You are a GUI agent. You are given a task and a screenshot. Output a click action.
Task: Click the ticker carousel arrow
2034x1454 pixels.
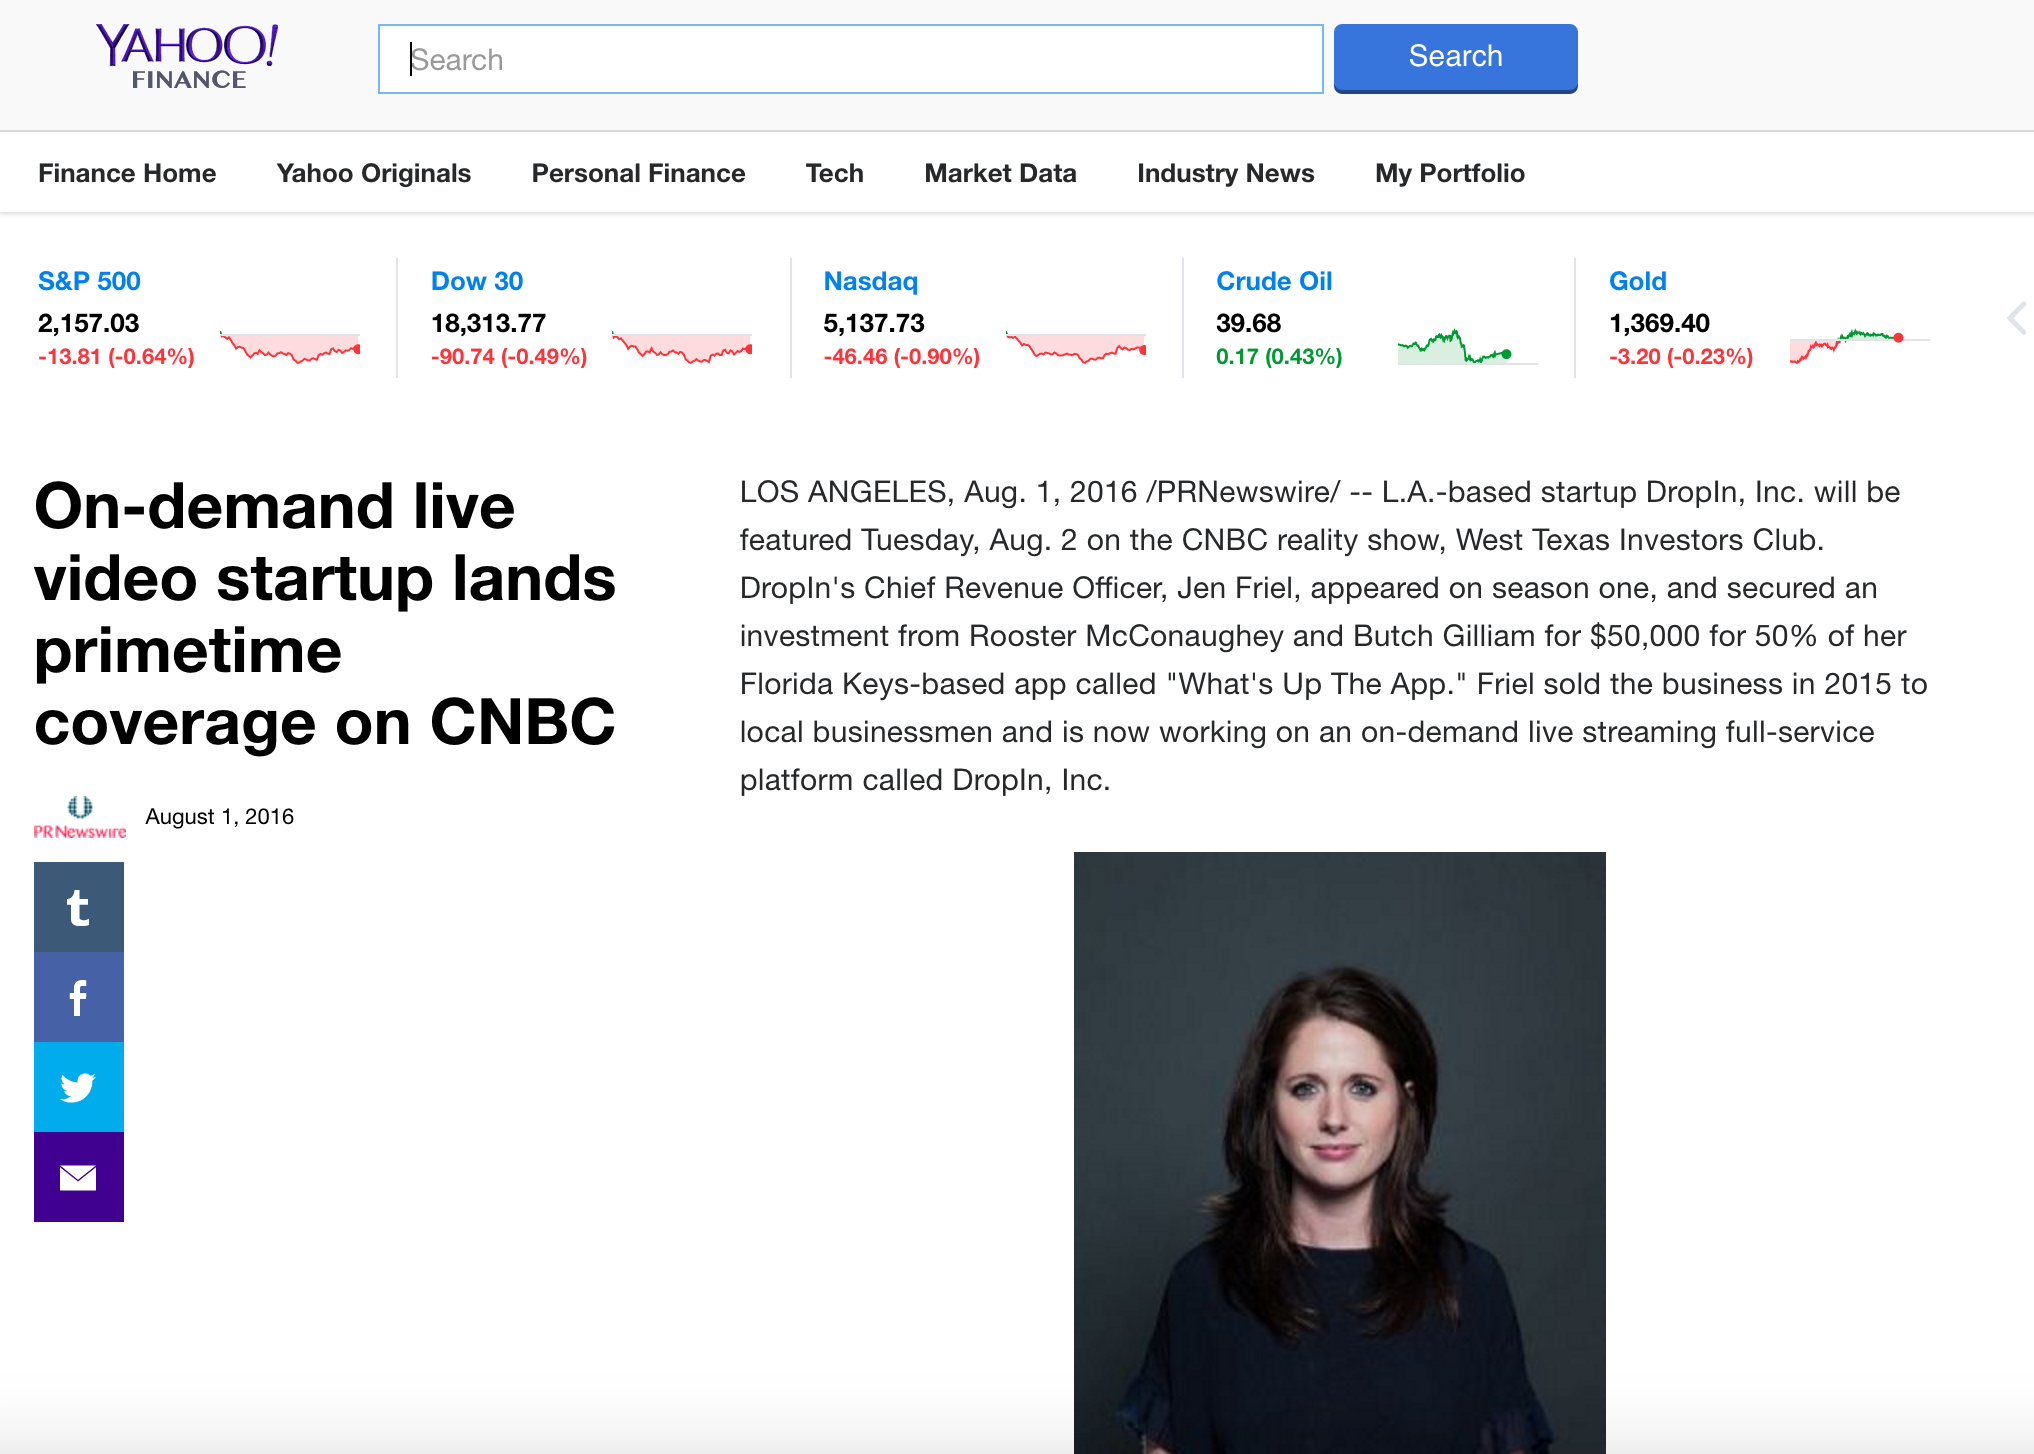point(2017,319)
